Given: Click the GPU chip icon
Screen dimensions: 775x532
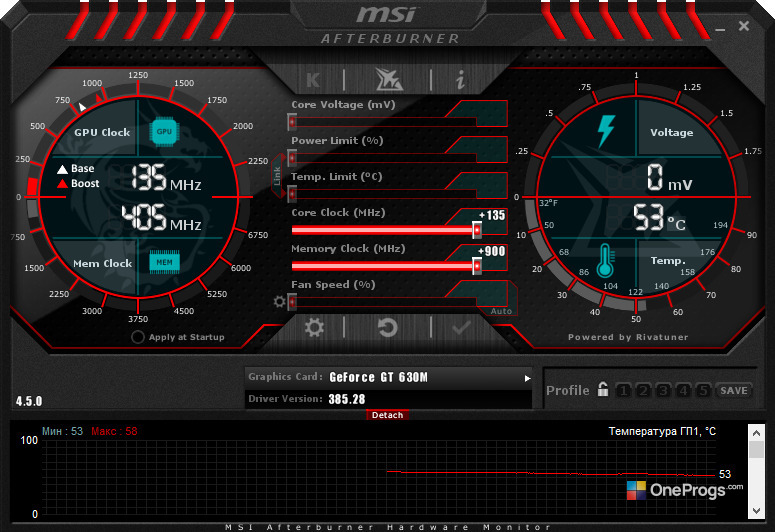Looking at the screenshot, I should (x=164, y=132).
